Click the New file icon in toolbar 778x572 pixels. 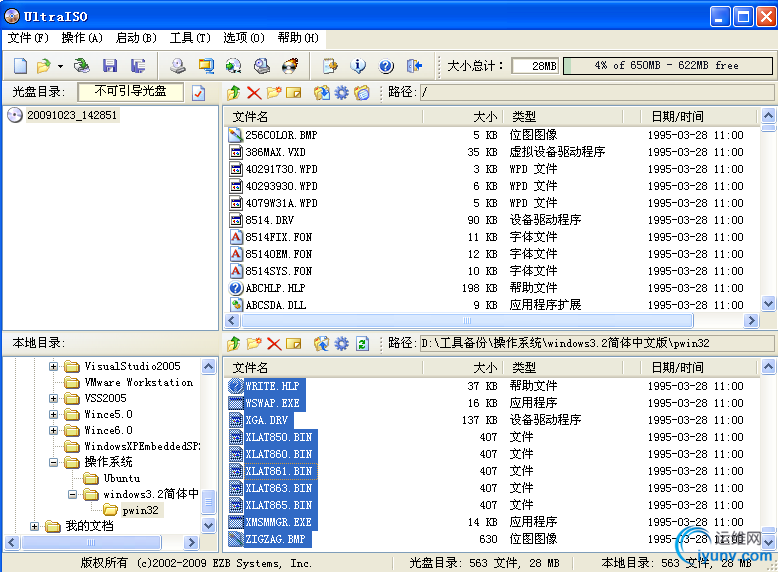pyautogui.click(x=21, y=65)
